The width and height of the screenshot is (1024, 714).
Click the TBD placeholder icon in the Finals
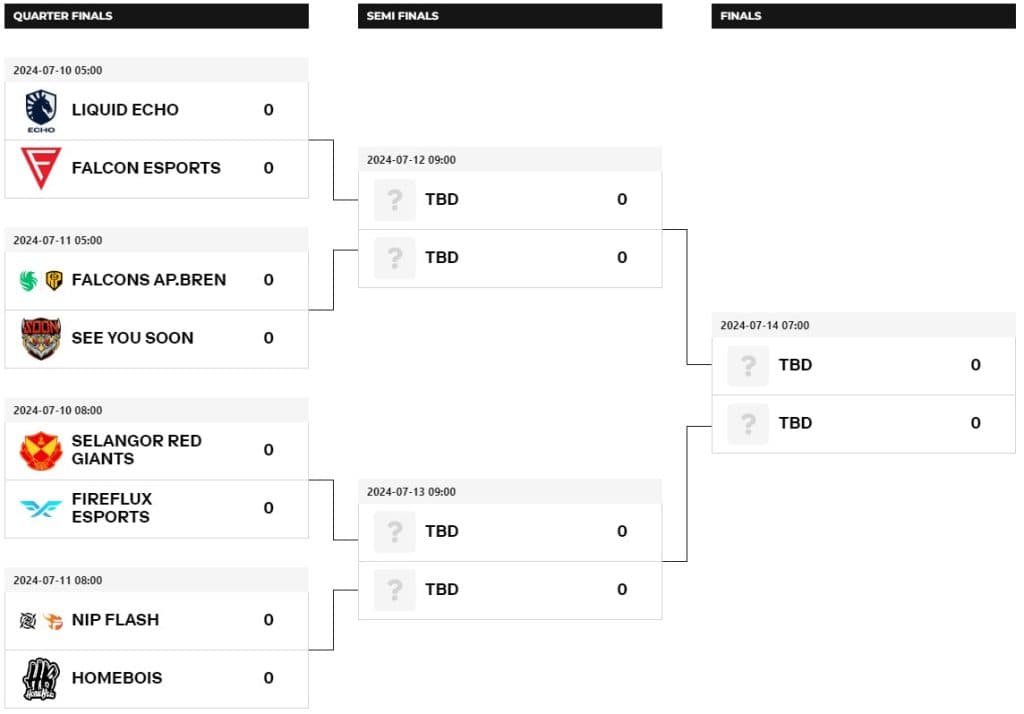(747, 365)
